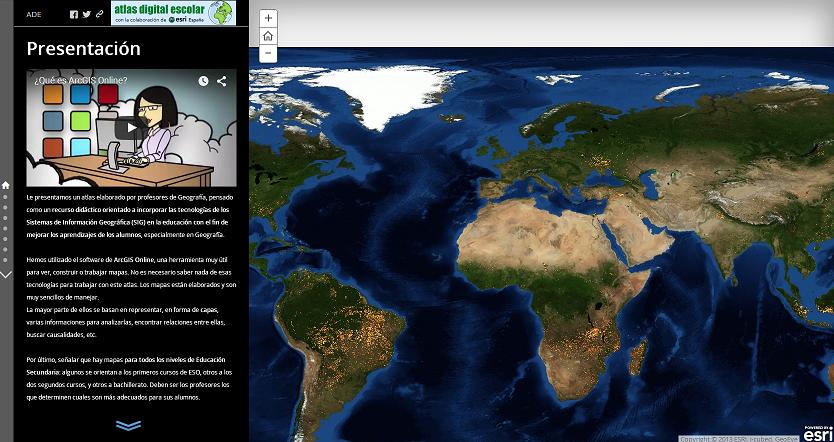This screenshot has height=442, width=834.
Task: Click the ADE title text
Action: (x=34, y=14)
